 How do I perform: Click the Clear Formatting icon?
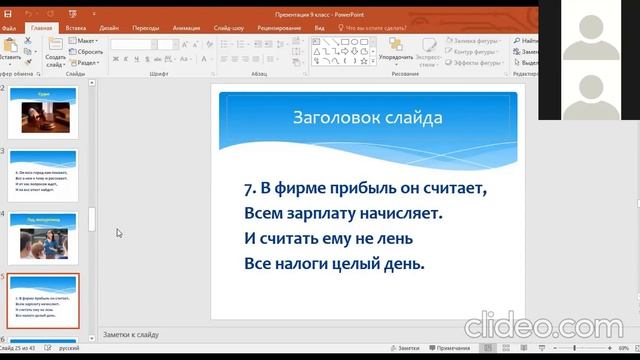click(209, 44)
